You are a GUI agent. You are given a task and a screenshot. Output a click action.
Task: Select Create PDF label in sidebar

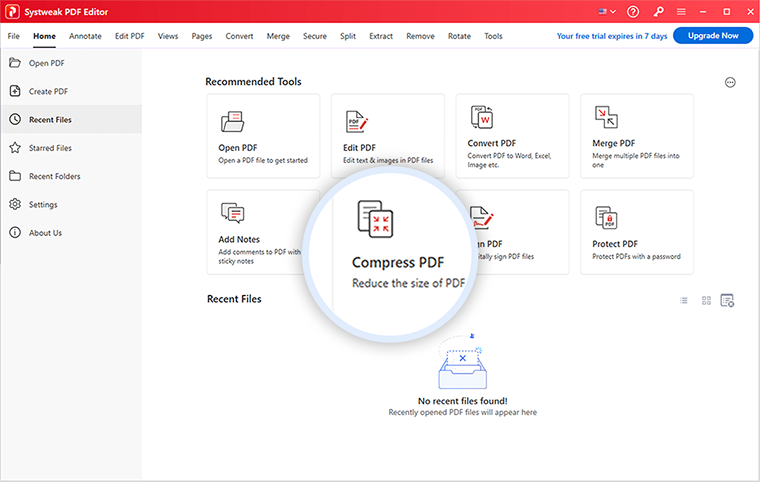pyautogui.click(x=48, y=91)
